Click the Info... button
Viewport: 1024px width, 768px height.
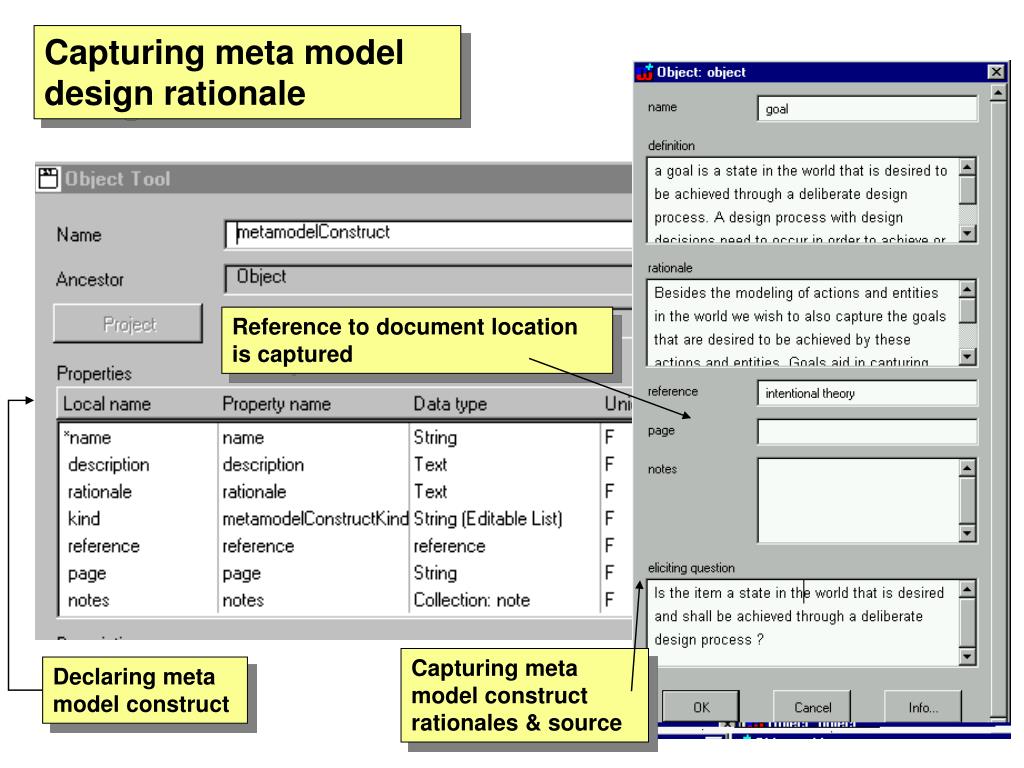(923, 707)
